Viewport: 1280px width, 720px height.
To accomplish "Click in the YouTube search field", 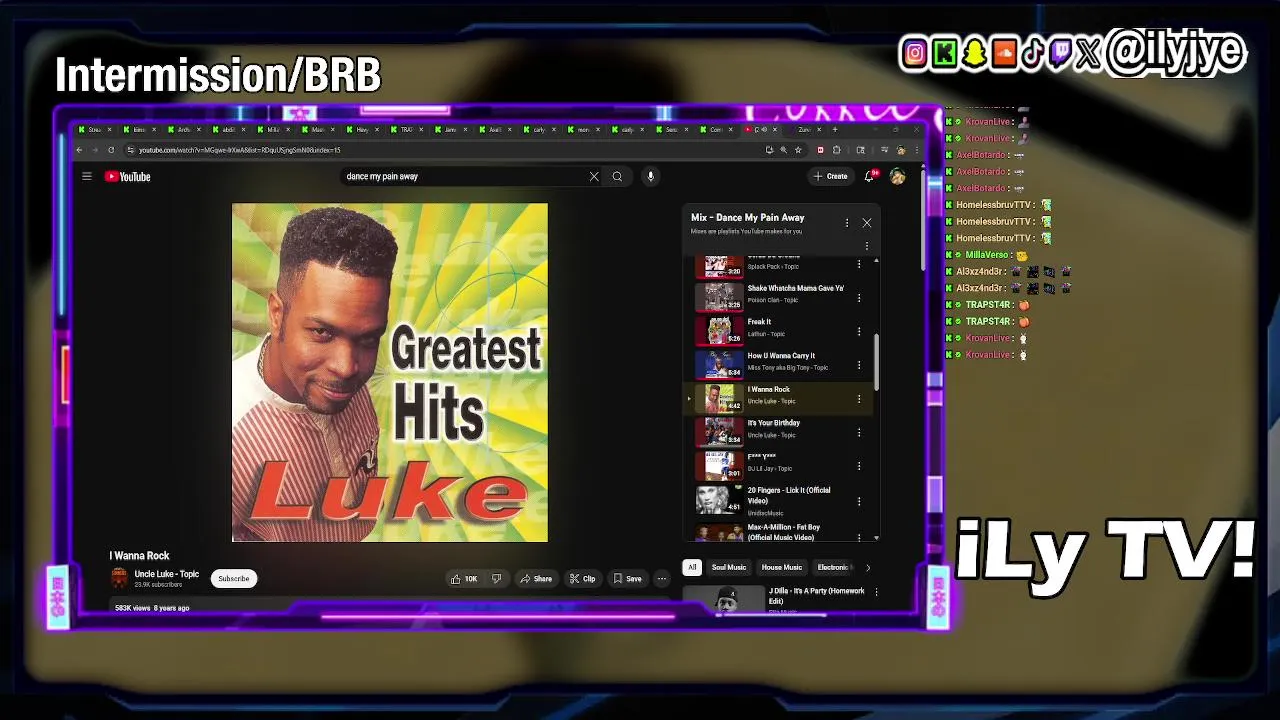I will [x=465, y=176].
